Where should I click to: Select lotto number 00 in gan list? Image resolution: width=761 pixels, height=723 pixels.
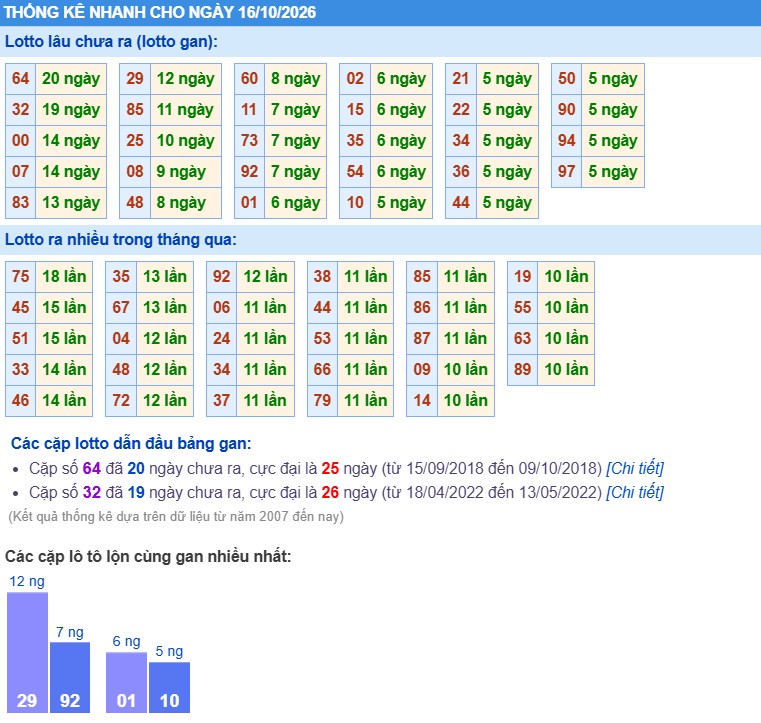coord(20,141)
